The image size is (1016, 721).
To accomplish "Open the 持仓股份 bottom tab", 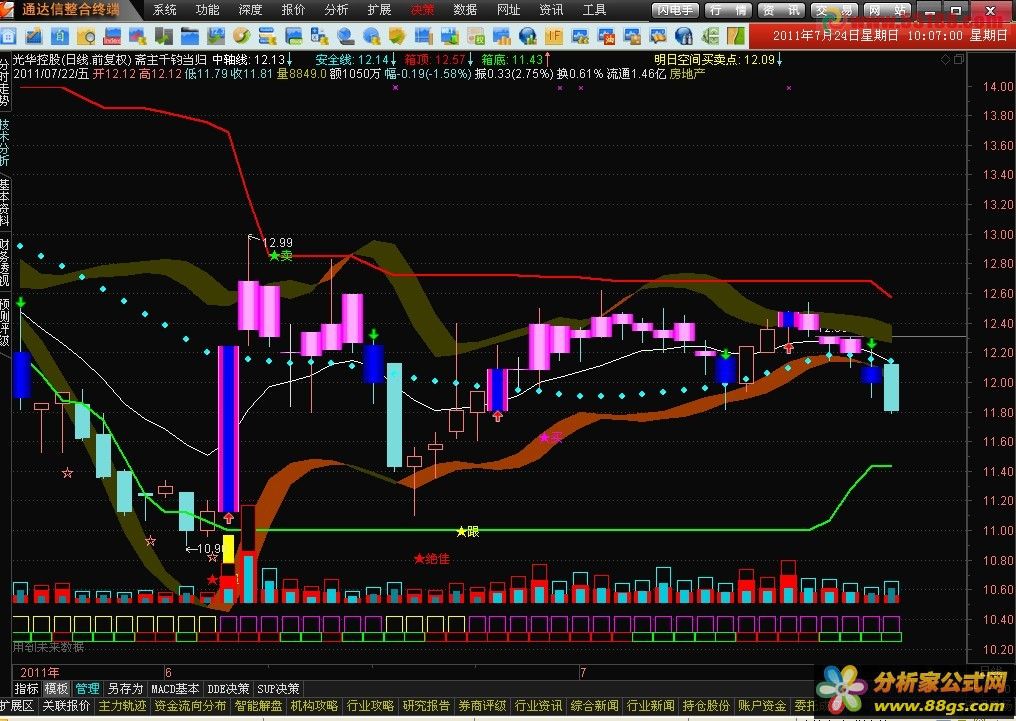I will tap(706, 705).
